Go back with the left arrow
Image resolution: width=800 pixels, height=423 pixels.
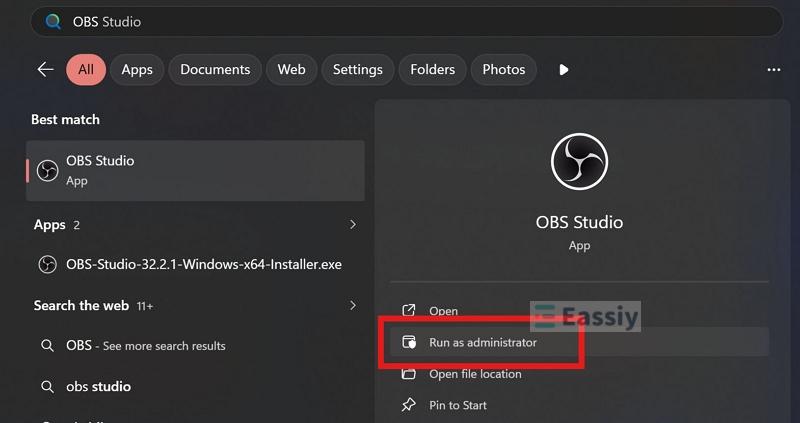45,69
